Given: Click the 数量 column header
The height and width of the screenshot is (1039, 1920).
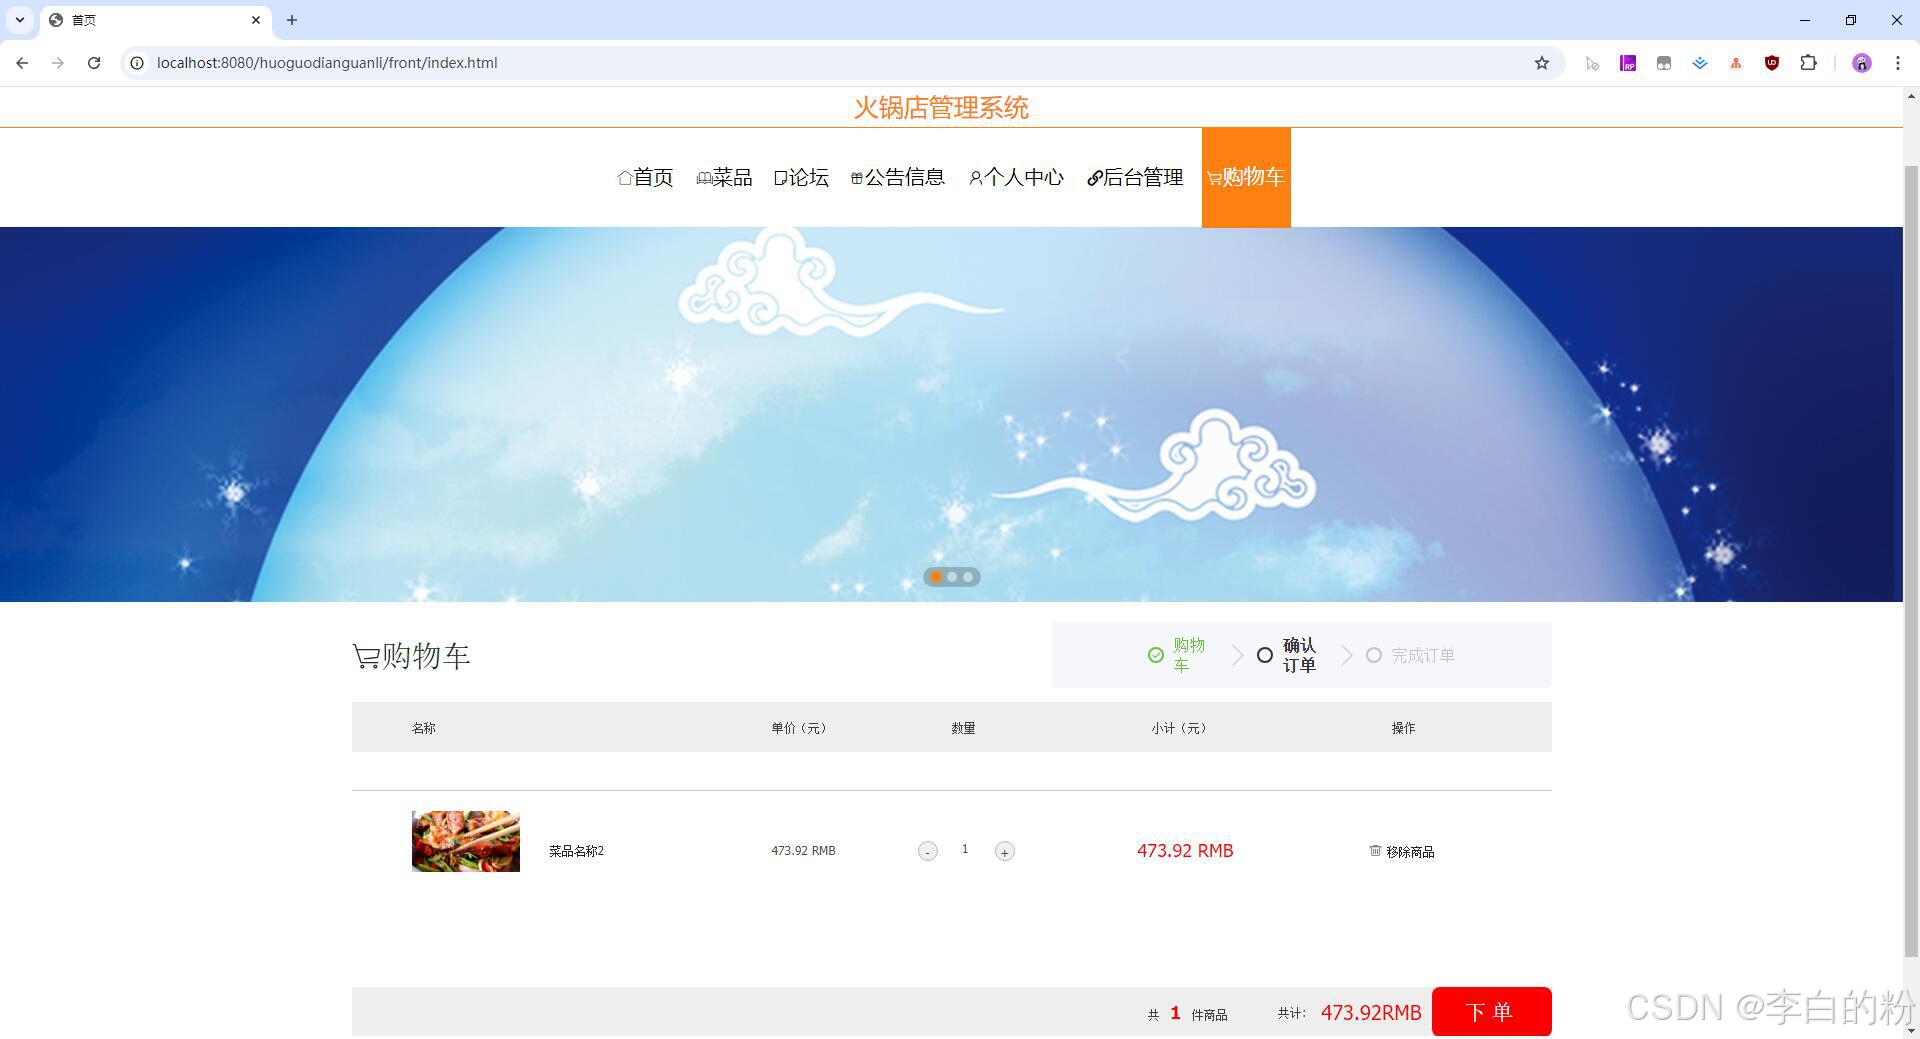Looking at the screenshot, I should [963, 728].
